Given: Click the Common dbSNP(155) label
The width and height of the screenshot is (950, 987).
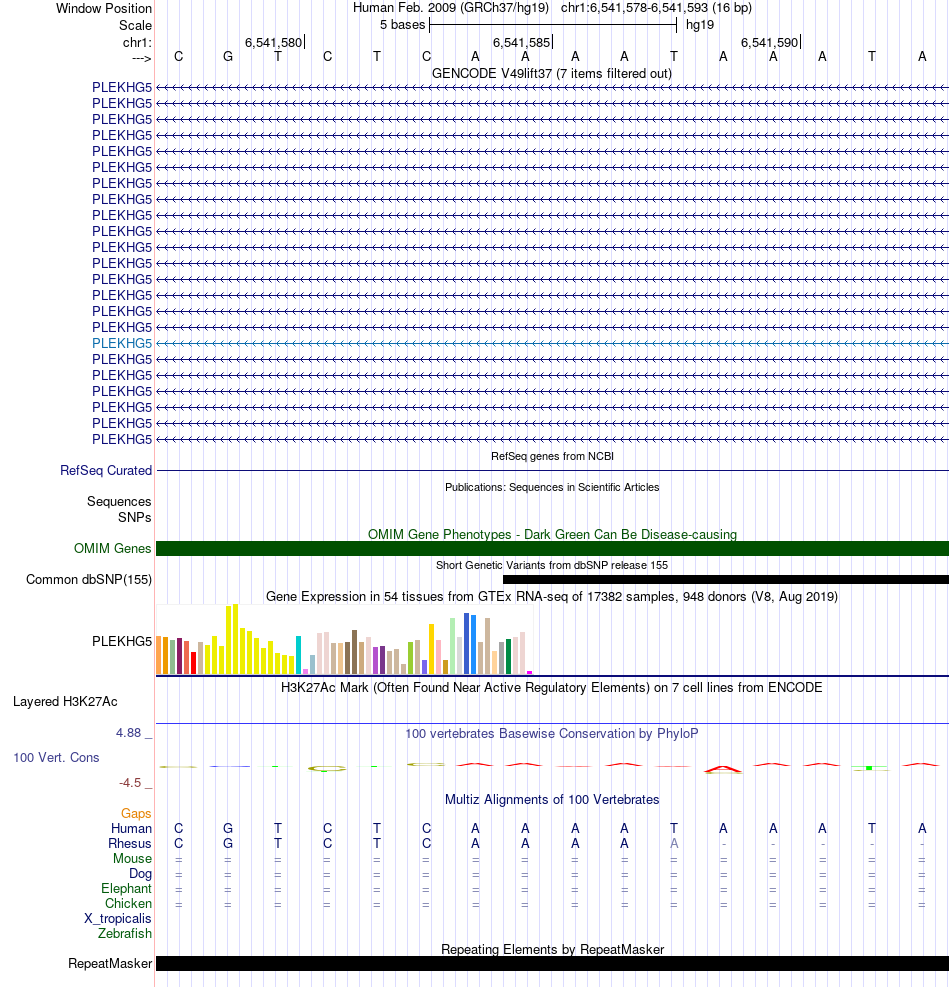Looking at the screenshot, I should 89,580.
